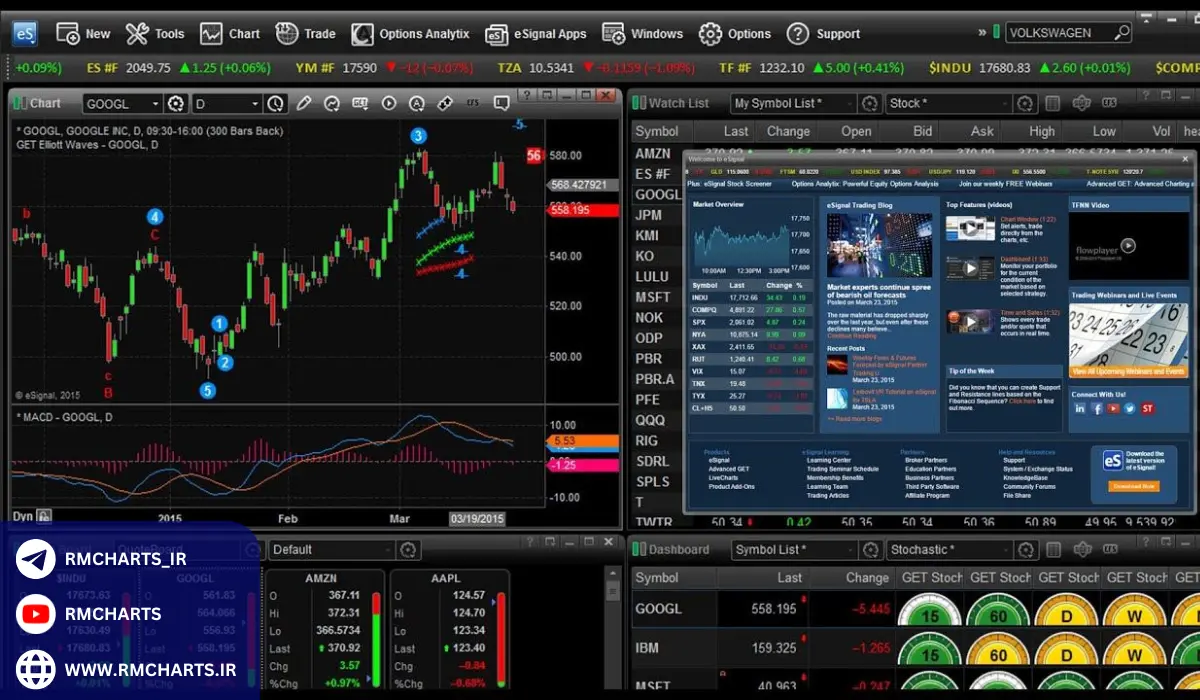Click View All Upcoming Webinars and Events
The height and width of the screenshot is (700, 1200).
click(1128, 371)
